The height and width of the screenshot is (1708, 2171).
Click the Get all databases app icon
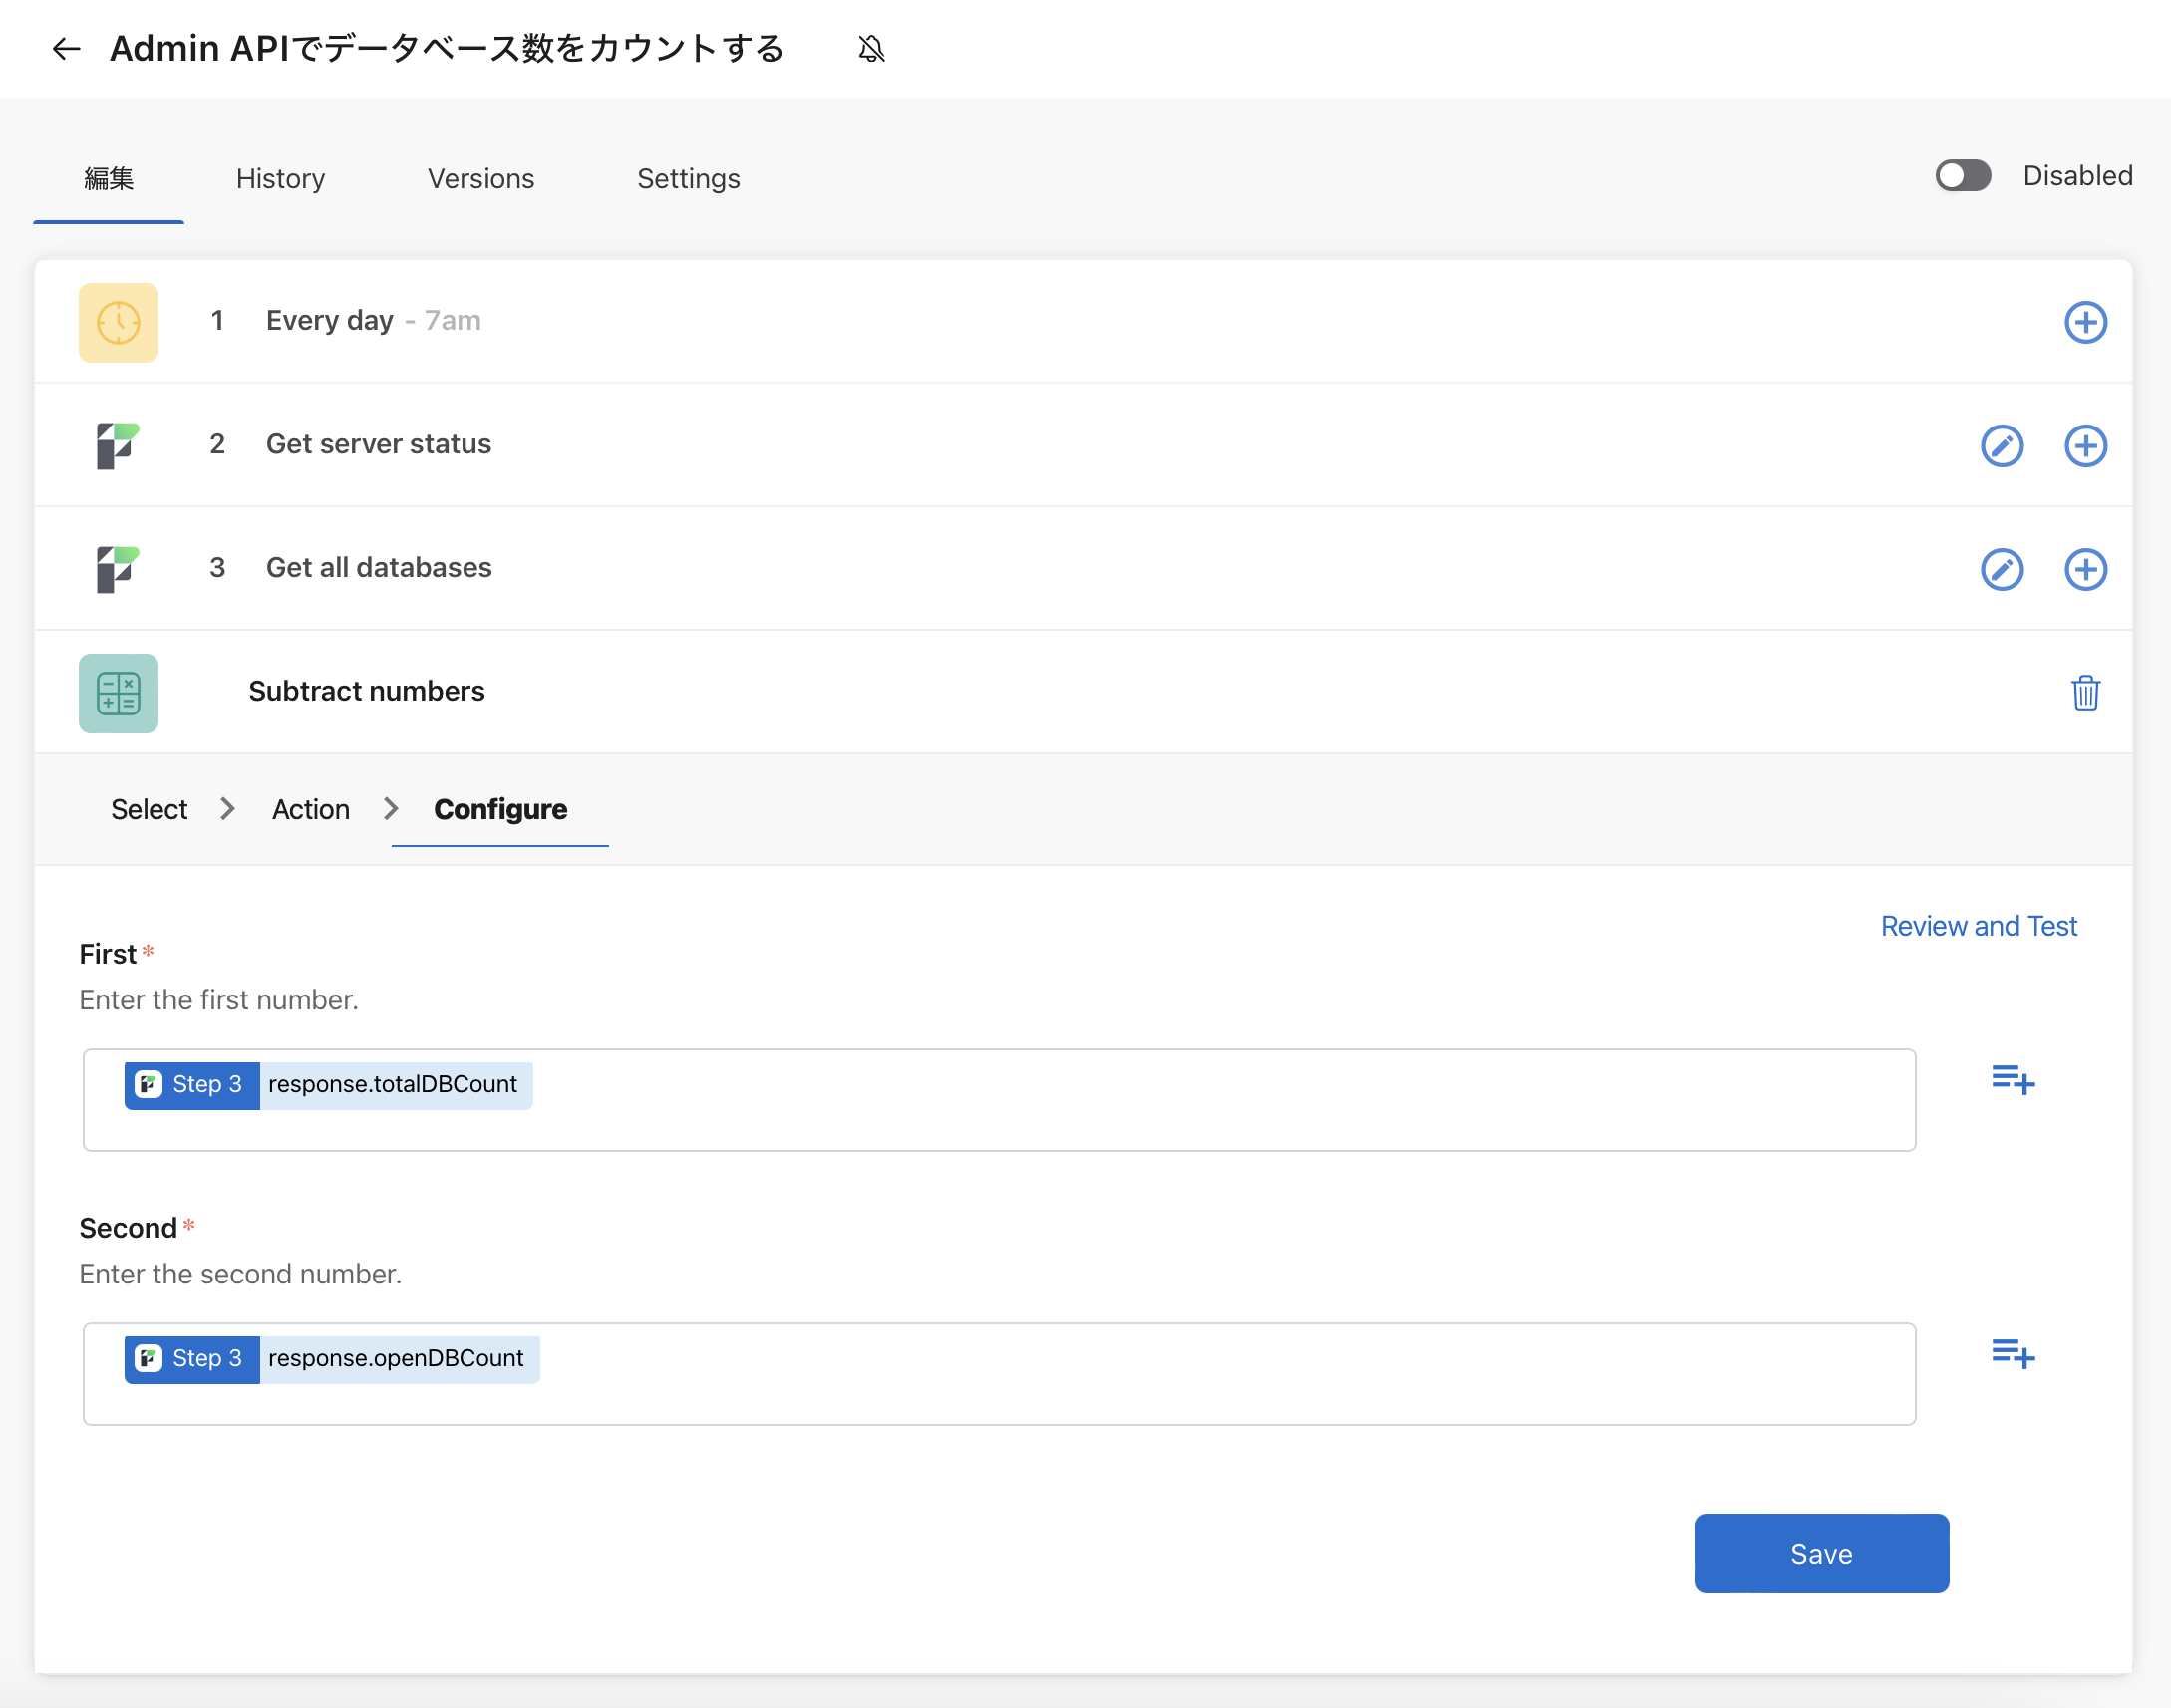tap(118, 569)
